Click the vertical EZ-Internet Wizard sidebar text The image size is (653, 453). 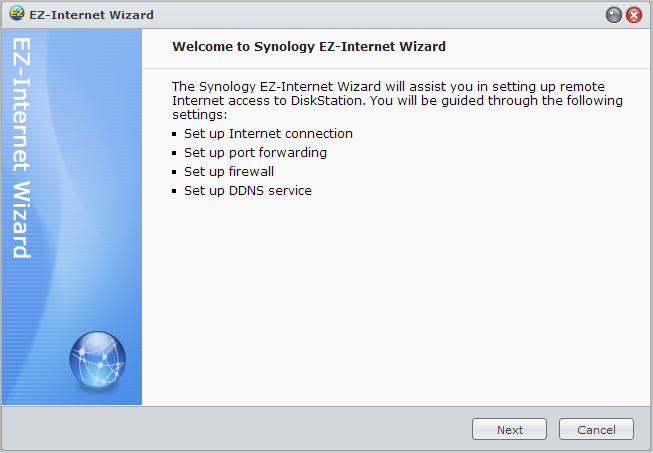tap(22, 148)
